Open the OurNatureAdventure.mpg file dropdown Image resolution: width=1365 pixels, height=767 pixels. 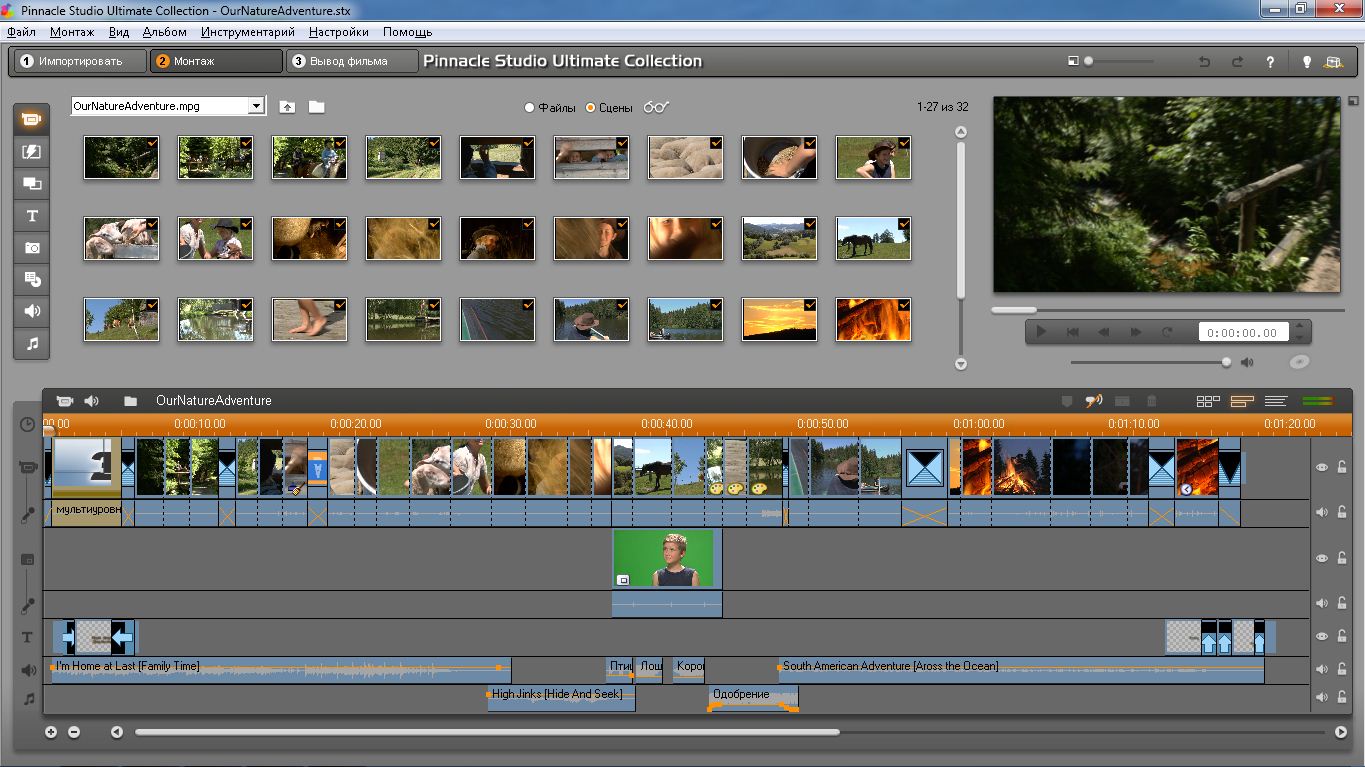pyautogui.click(x=256, y=106)
